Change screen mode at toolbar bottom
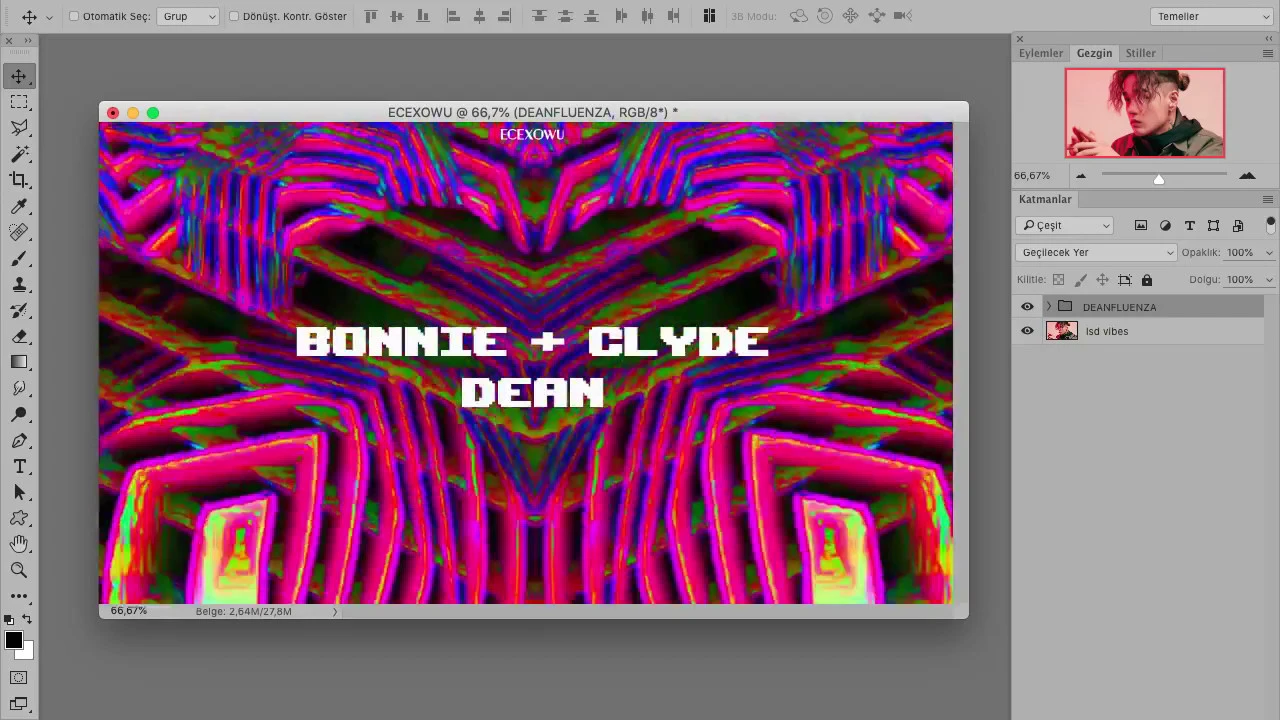 (19, 704)
